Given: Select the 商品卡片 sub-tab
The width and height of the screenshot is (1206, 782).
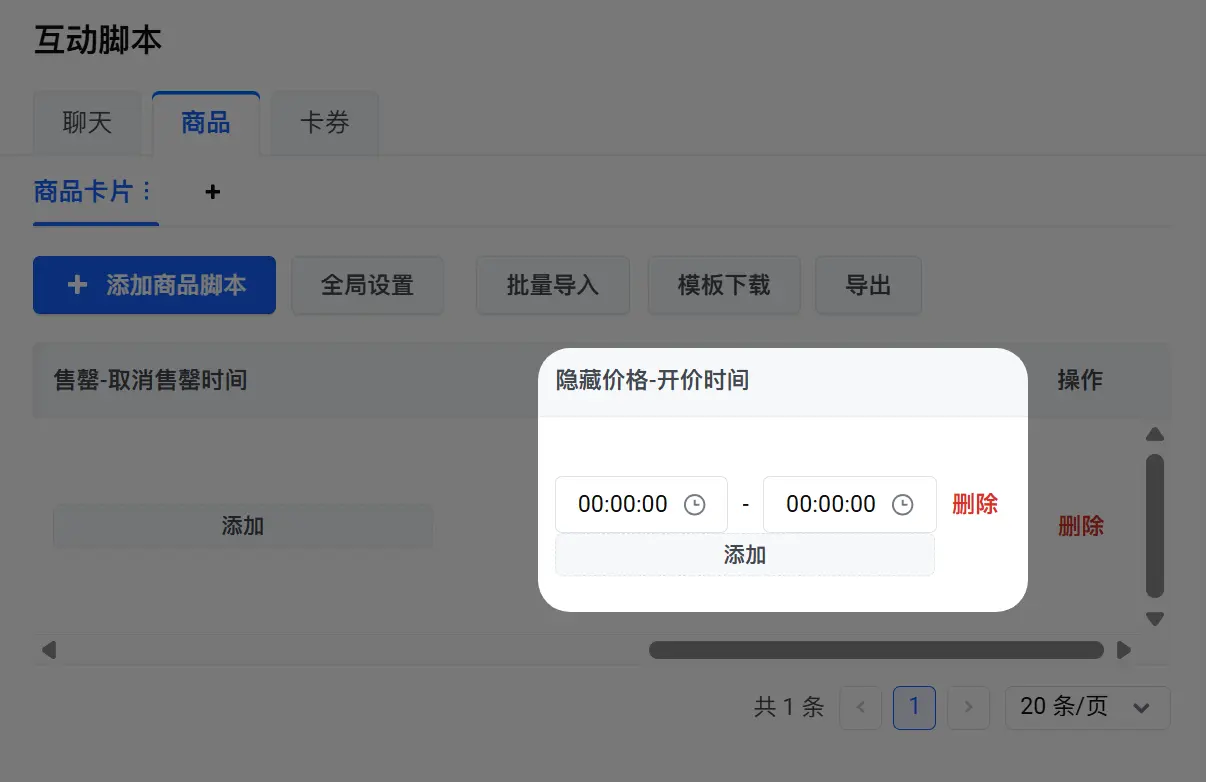Looking at the screenshot, I should (84, 191).
